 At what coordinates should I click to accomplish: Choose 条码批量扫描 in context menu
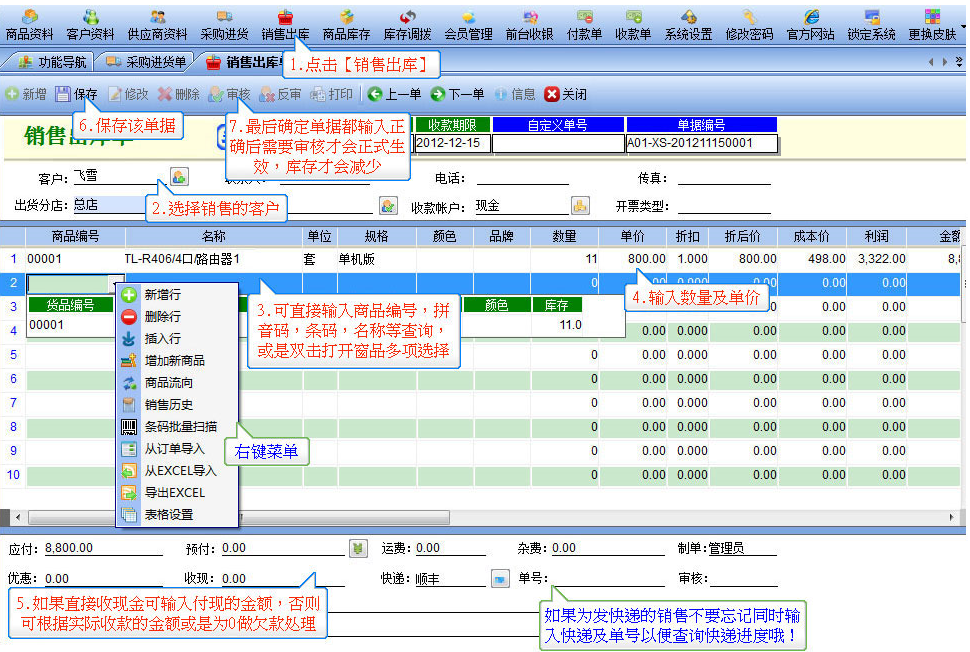tap(177, 427)
